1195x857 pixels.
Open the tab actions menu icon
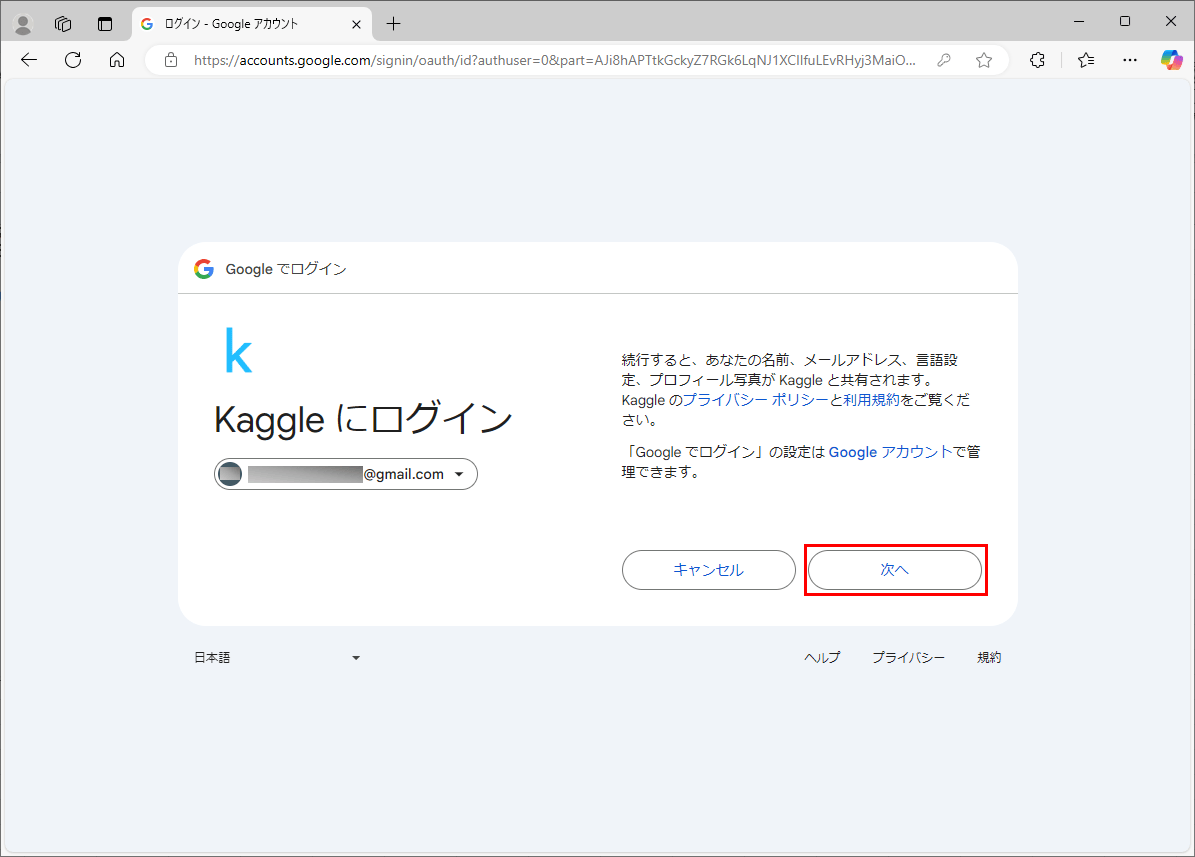point(105,24)
